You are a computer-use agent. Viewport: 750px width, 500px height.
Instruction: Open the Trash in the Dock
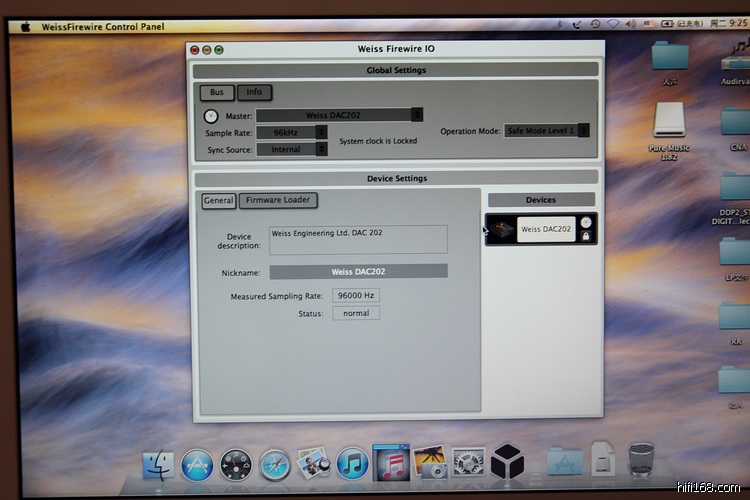[641, 461]
